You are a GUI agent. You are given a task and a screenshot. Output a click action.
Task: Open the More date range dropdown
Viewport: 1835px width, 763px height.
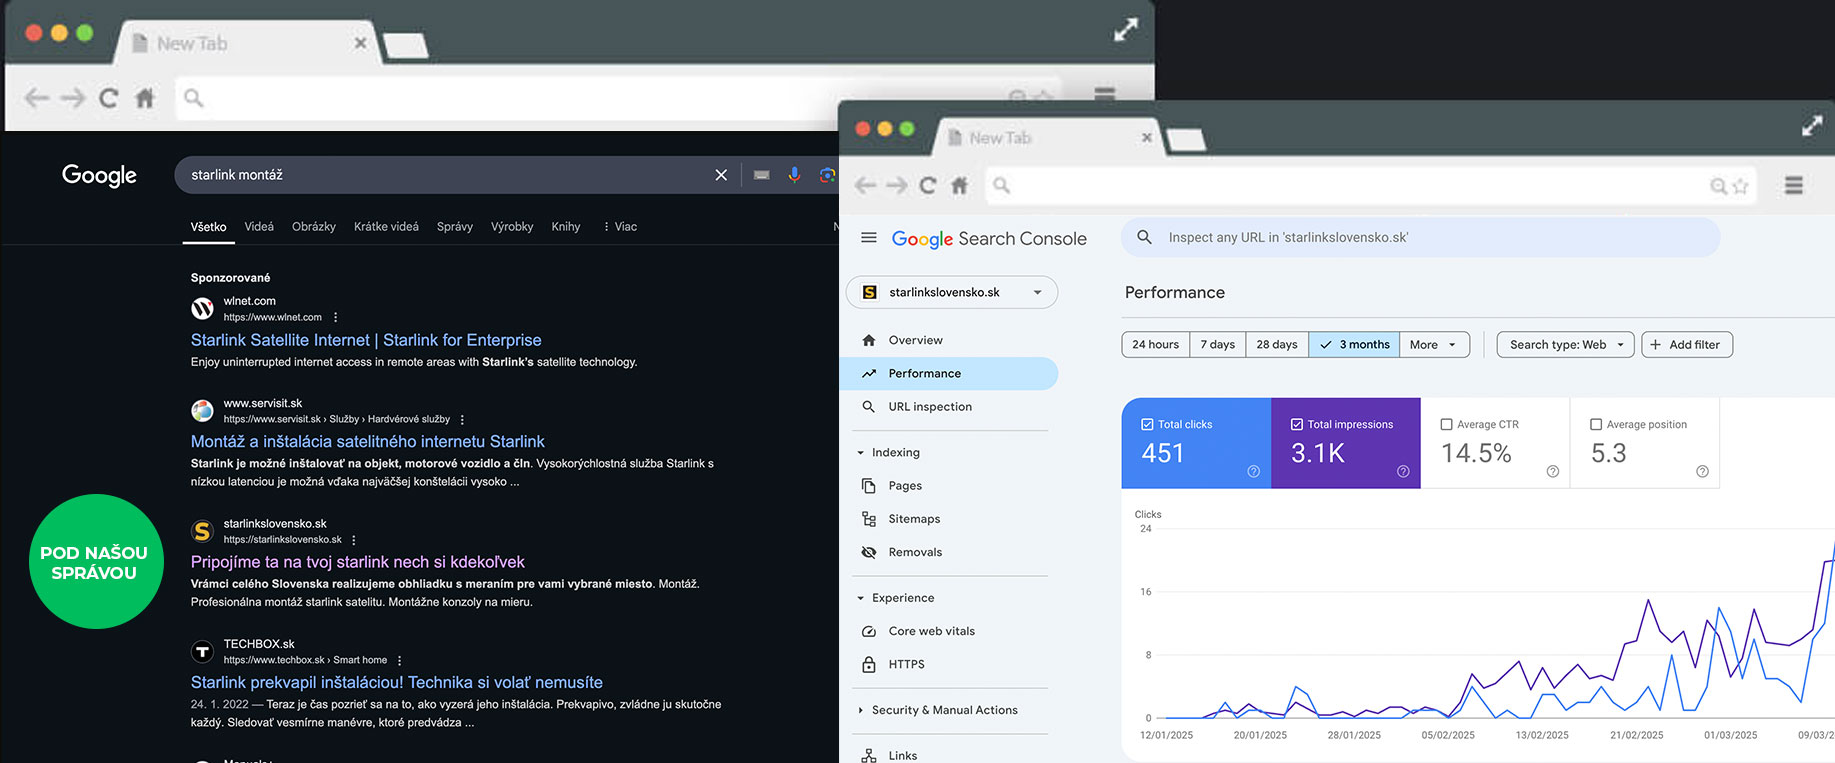(x=1434, y=345)
